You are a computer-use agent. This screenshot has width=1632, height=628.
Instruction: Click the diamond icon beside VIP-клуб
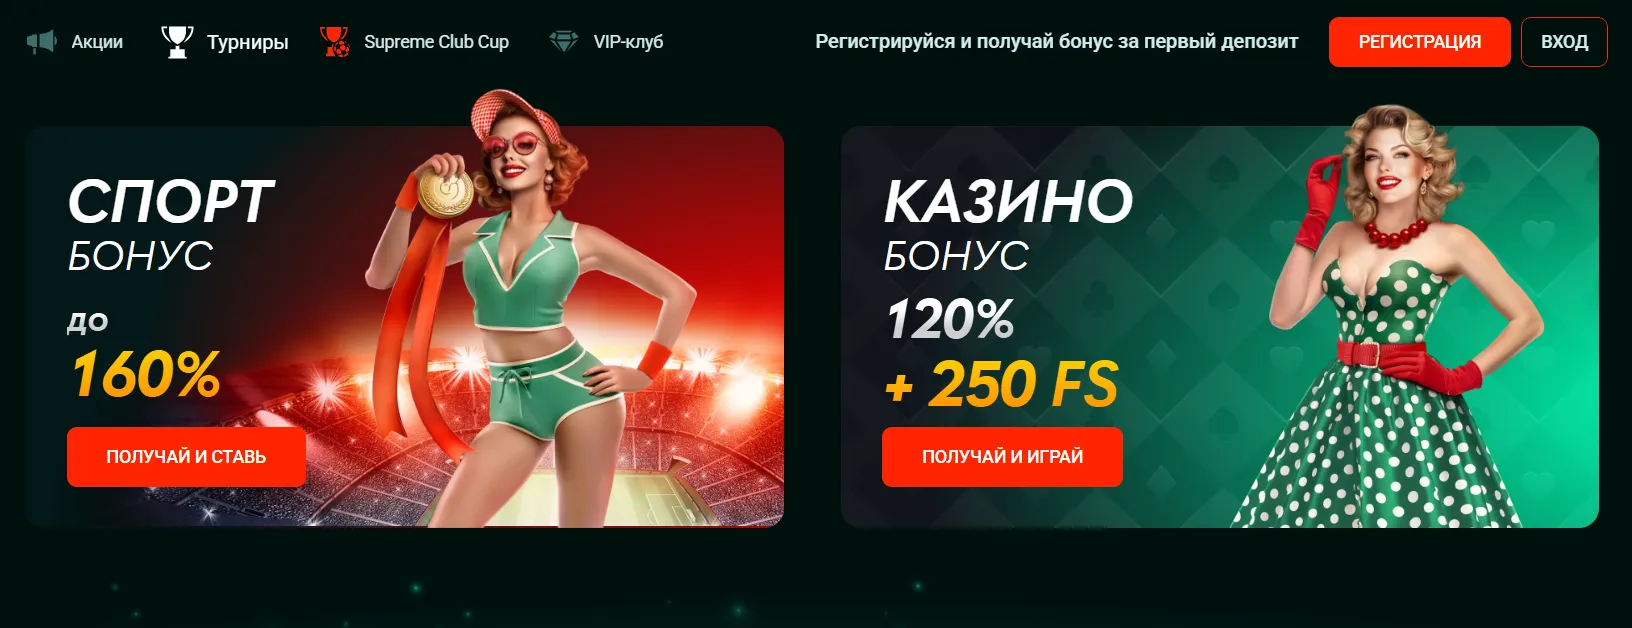564,42
